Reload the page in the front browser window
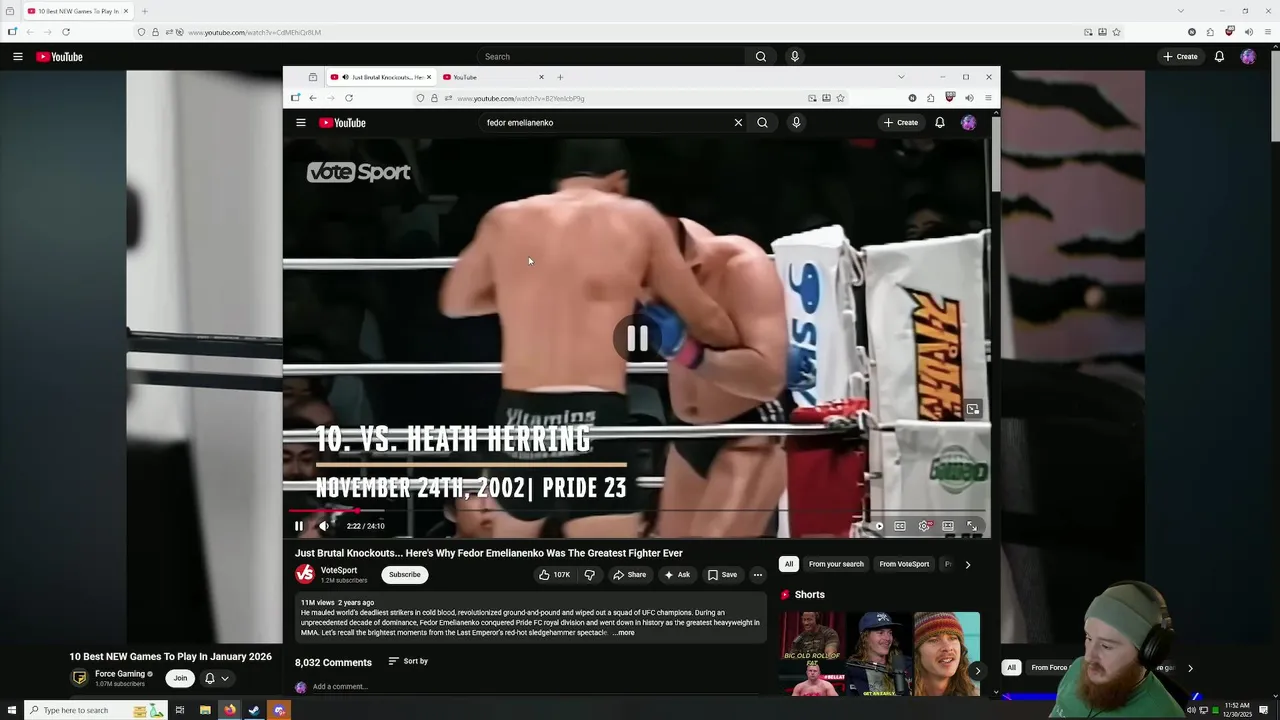This screenshot has width=1280, height=720. point(349,98)
